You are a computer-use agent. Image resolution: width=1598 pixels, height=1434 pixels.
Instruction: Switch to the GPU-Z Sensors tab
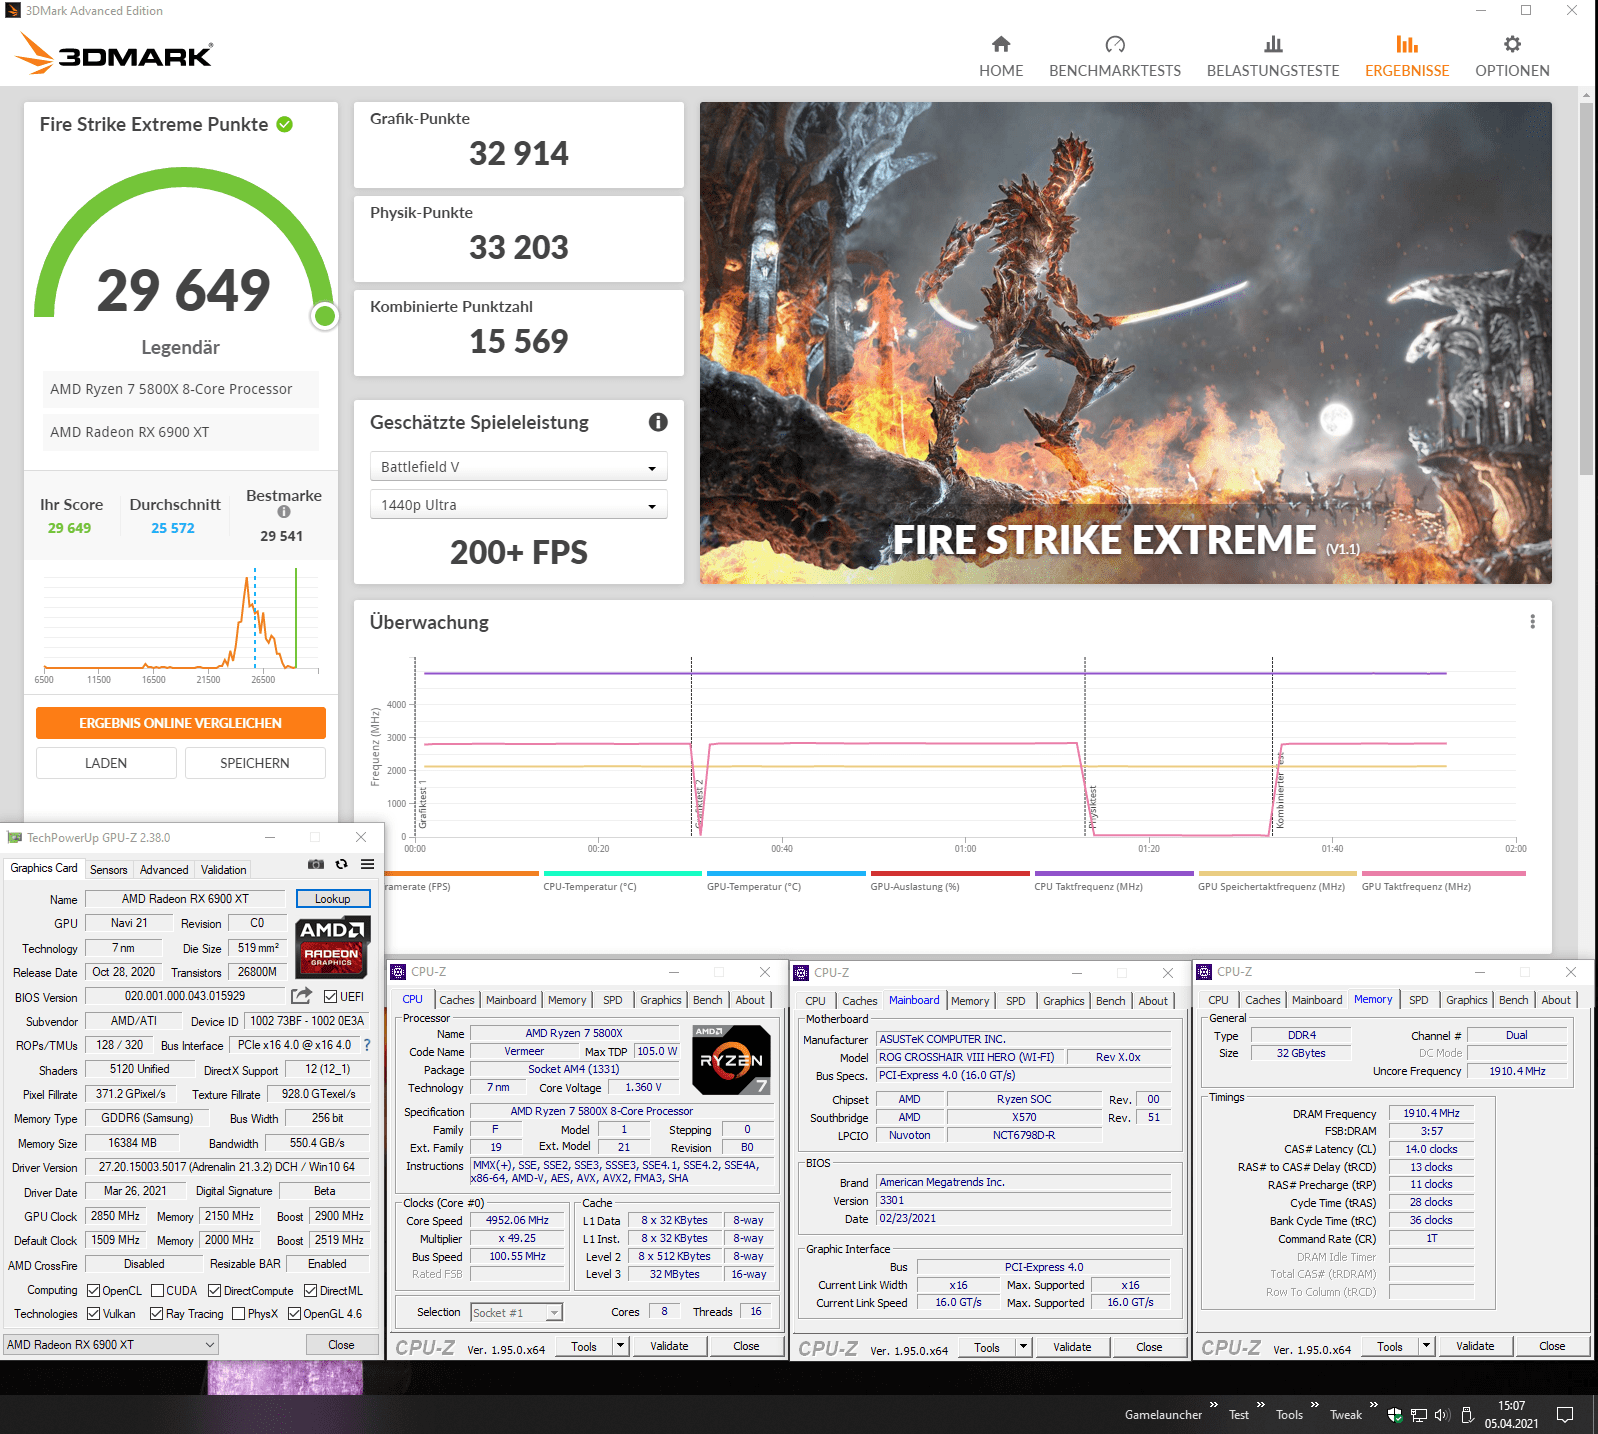pos(108,870)
